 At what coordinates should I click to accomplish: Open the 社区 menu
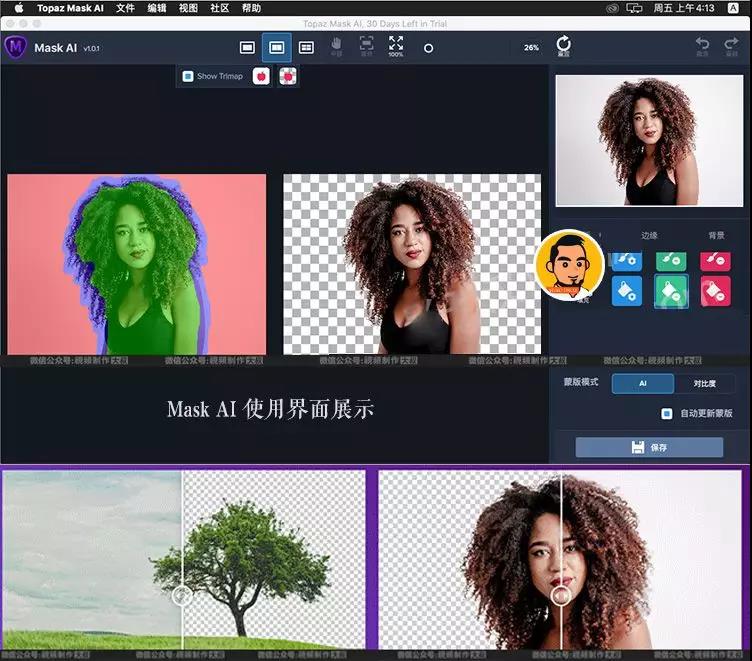pyautogui.click(x=220, y=8)
